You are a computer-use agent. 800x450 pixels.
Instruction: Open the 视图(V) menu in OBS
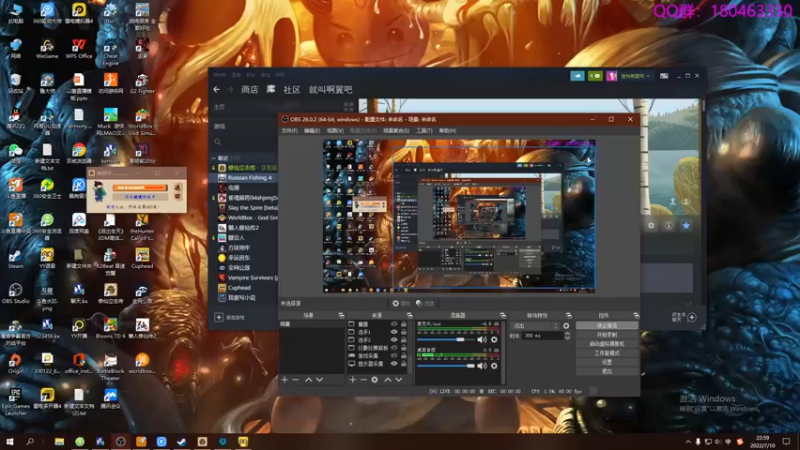tap(335, 131)
